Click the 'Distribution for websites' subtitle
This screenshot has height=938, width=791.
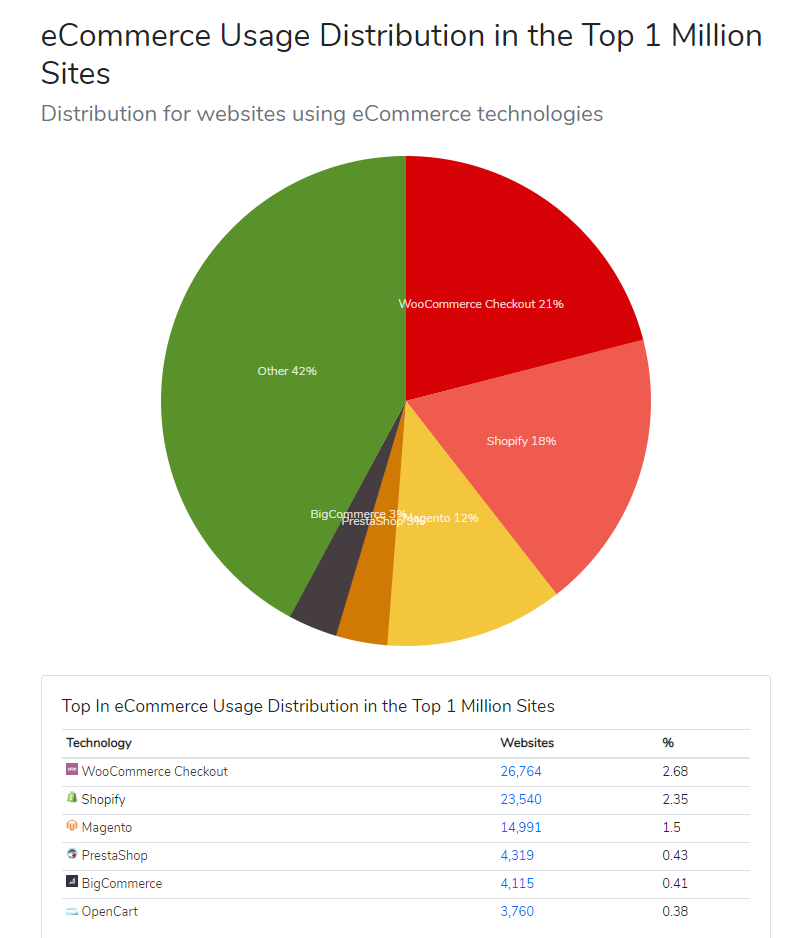[322, 114]
